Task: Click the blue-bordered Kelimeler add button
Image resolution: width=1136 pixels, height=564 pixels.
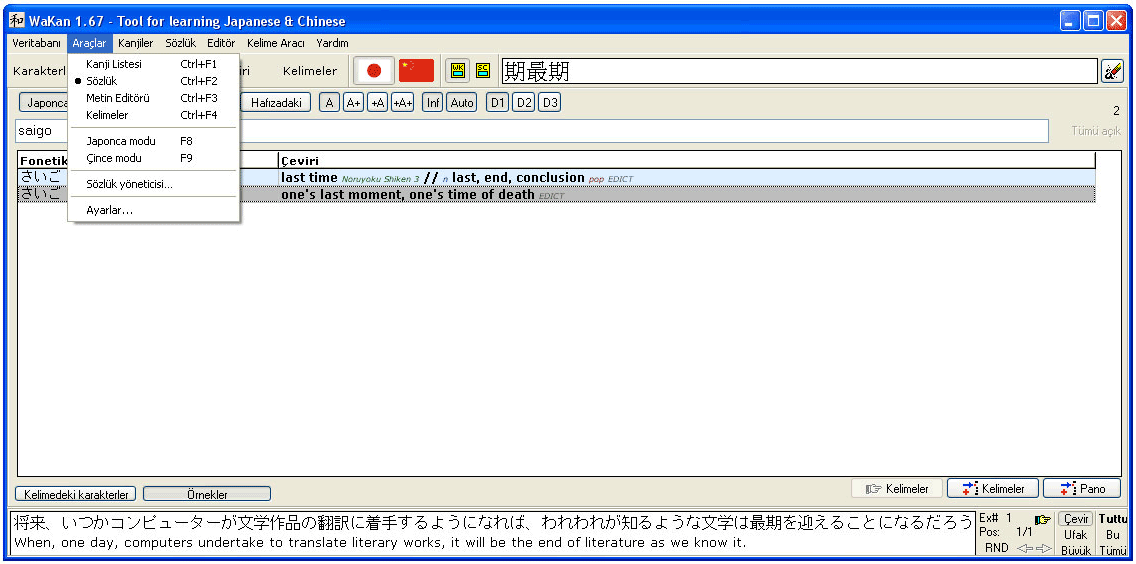Action: coord(993,489)
